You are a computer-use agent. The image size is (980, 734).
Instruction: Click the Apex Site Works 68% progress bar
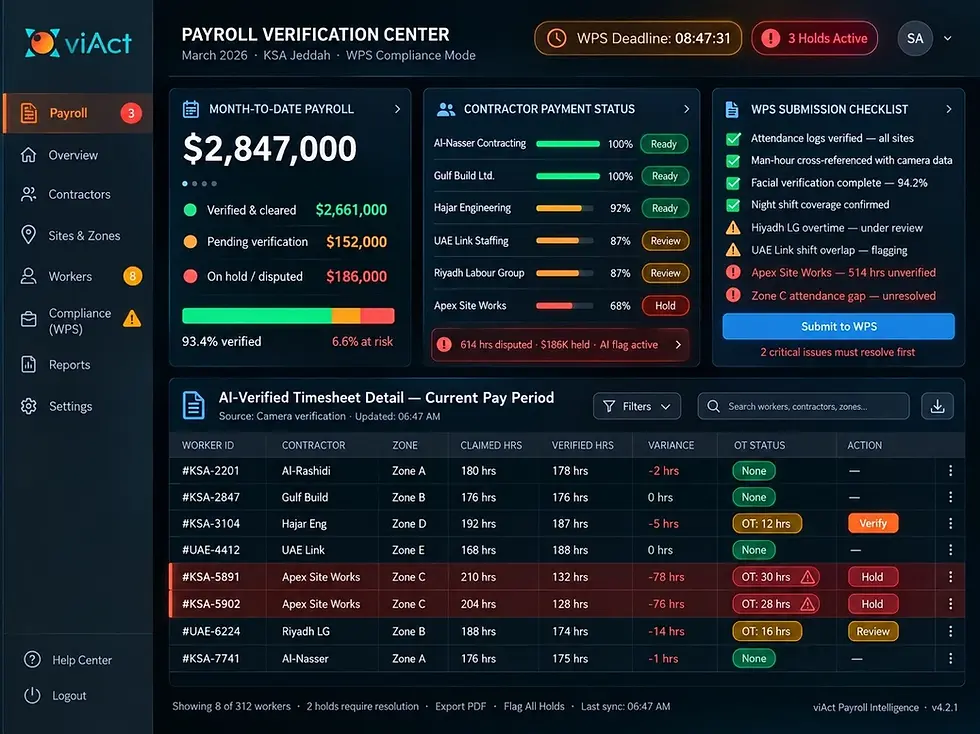pyautogui.click(x=564, y=306)
